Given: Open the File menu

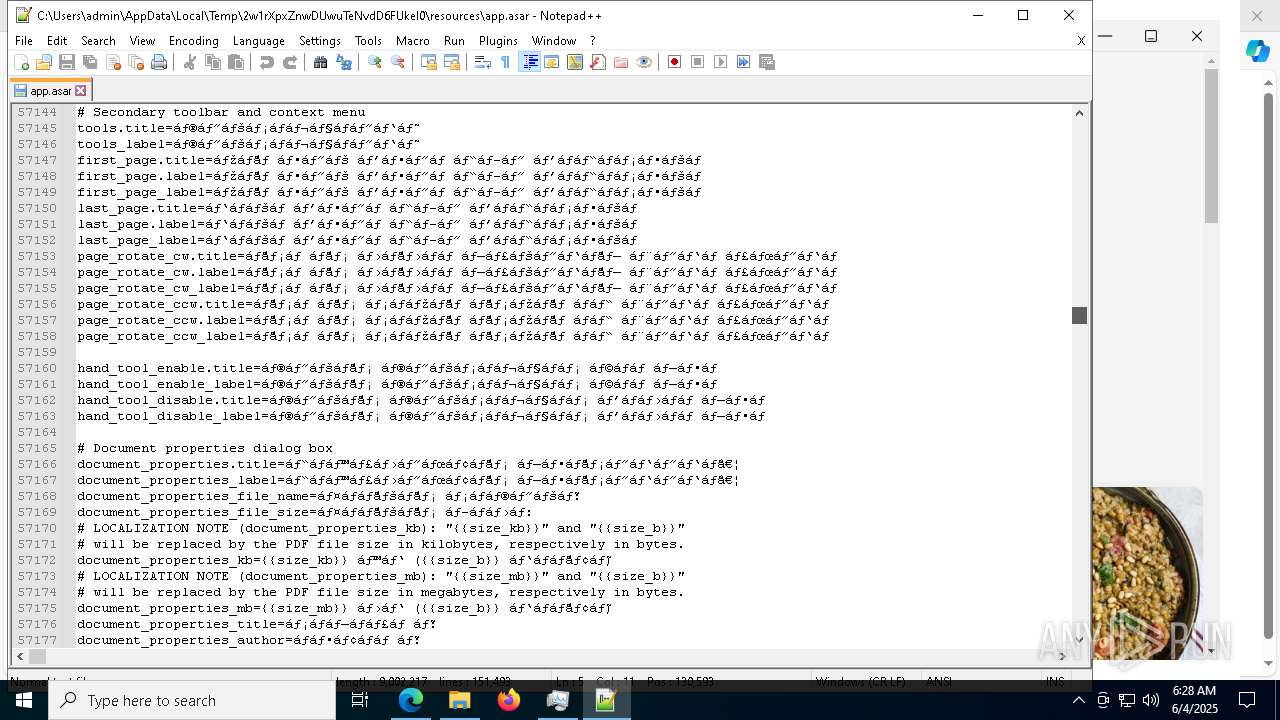Looking at the screenshot, I should [x=24, y=41].
